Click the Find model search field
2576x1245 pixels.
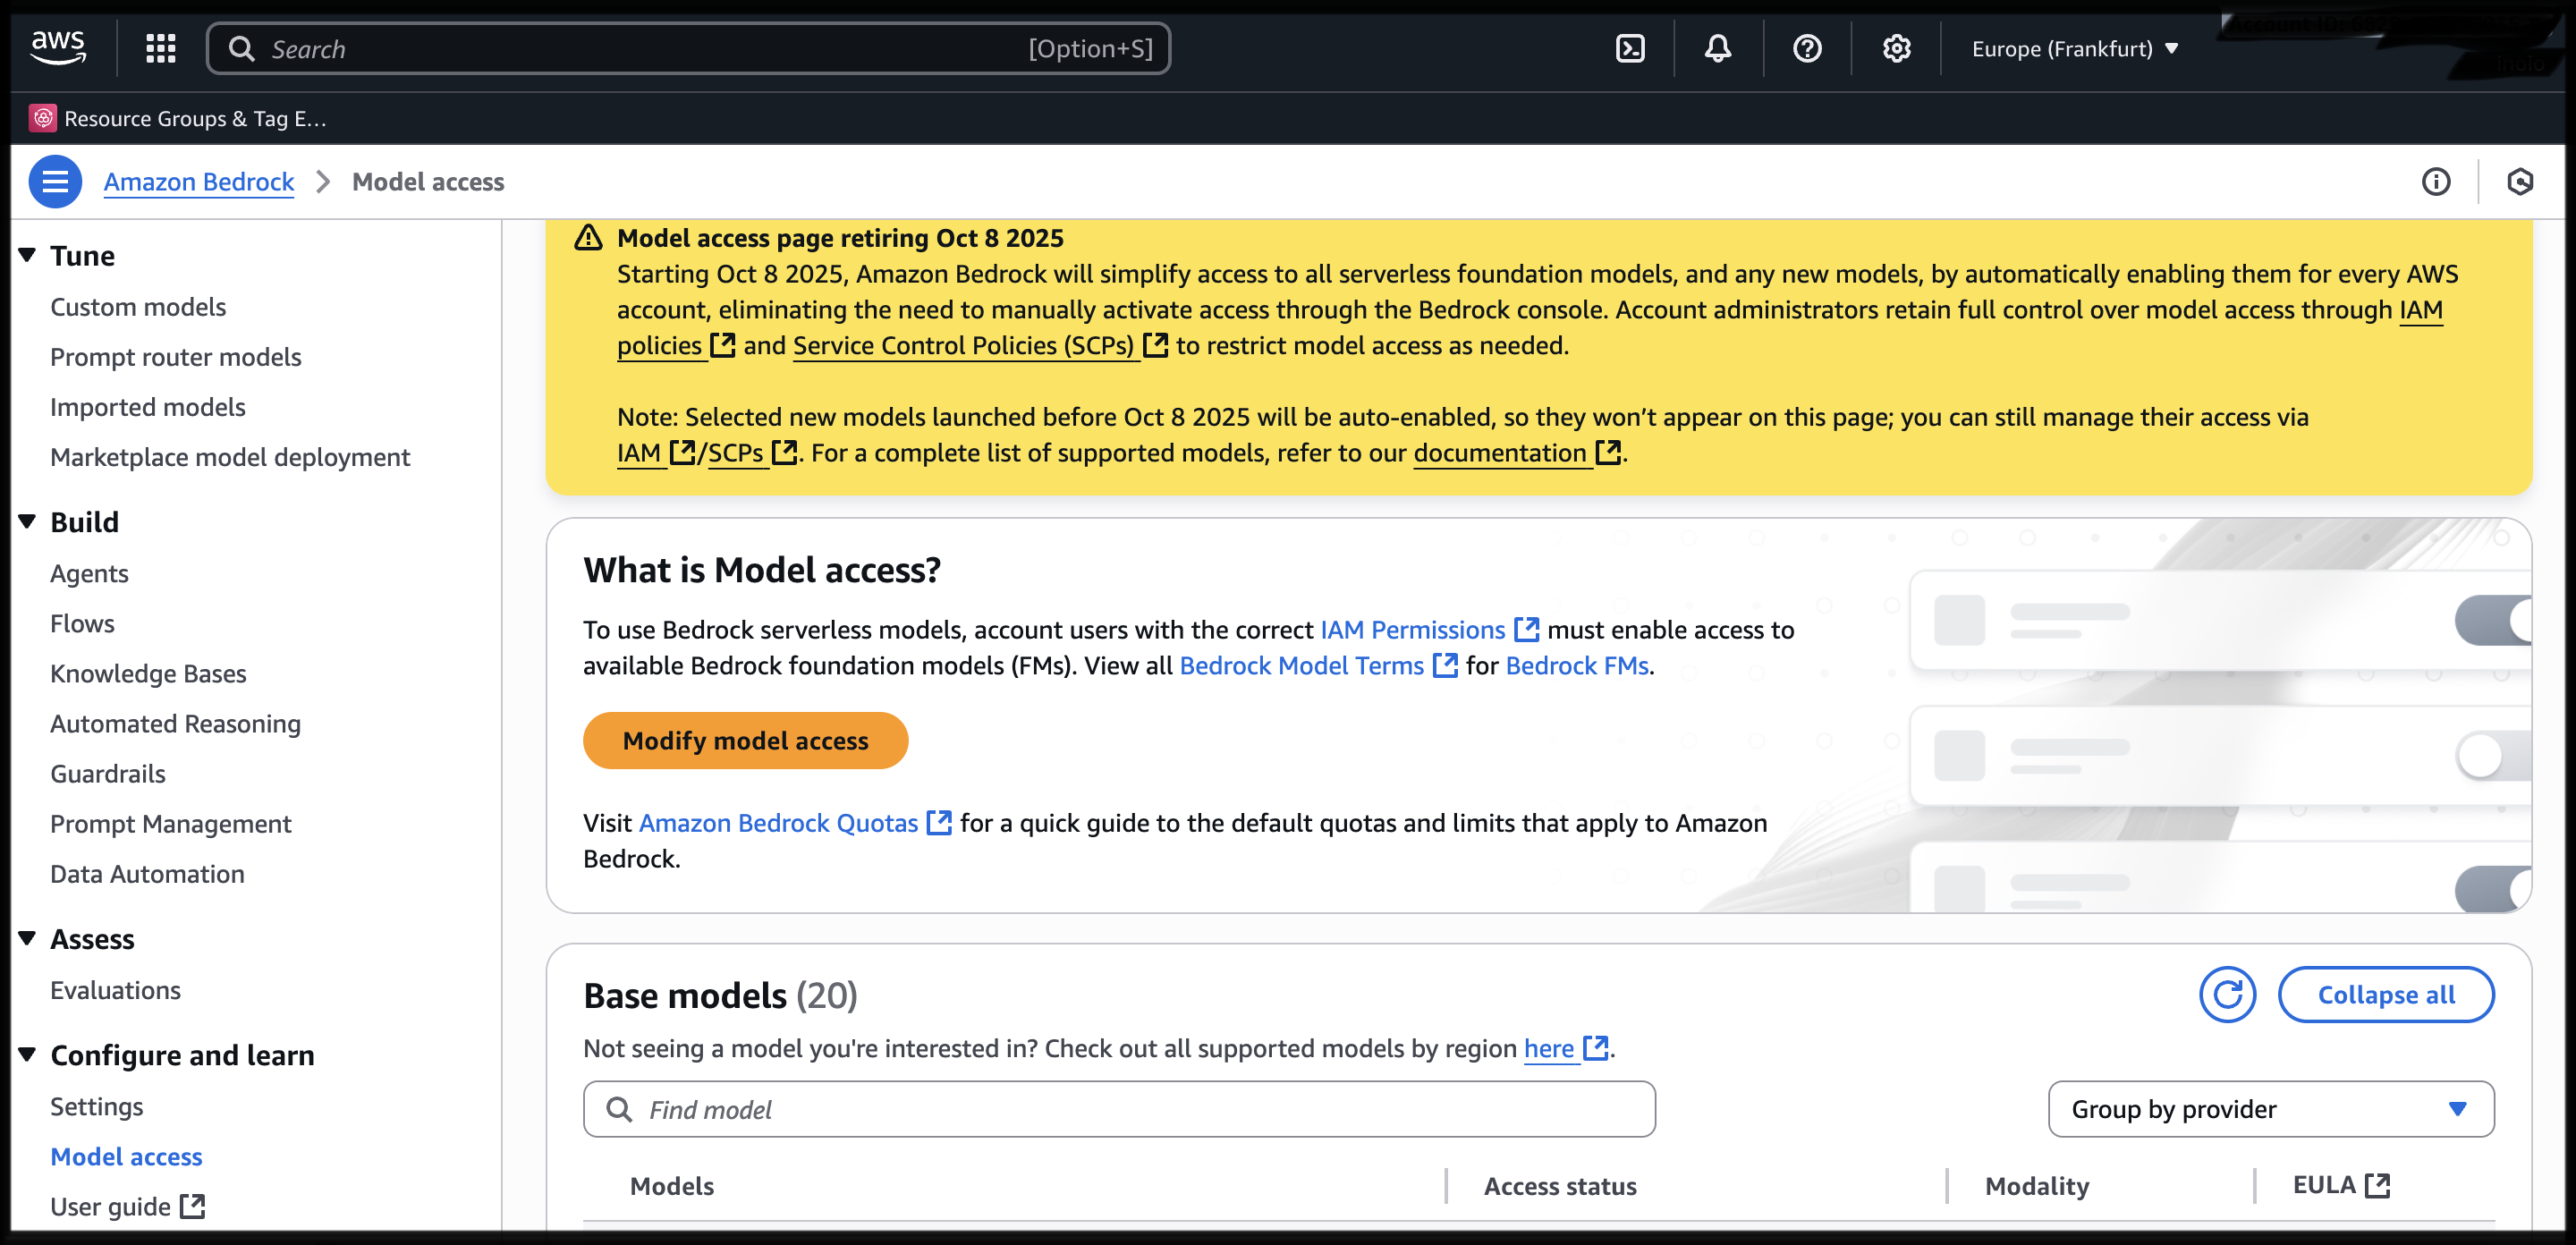pos(1118,1109)
